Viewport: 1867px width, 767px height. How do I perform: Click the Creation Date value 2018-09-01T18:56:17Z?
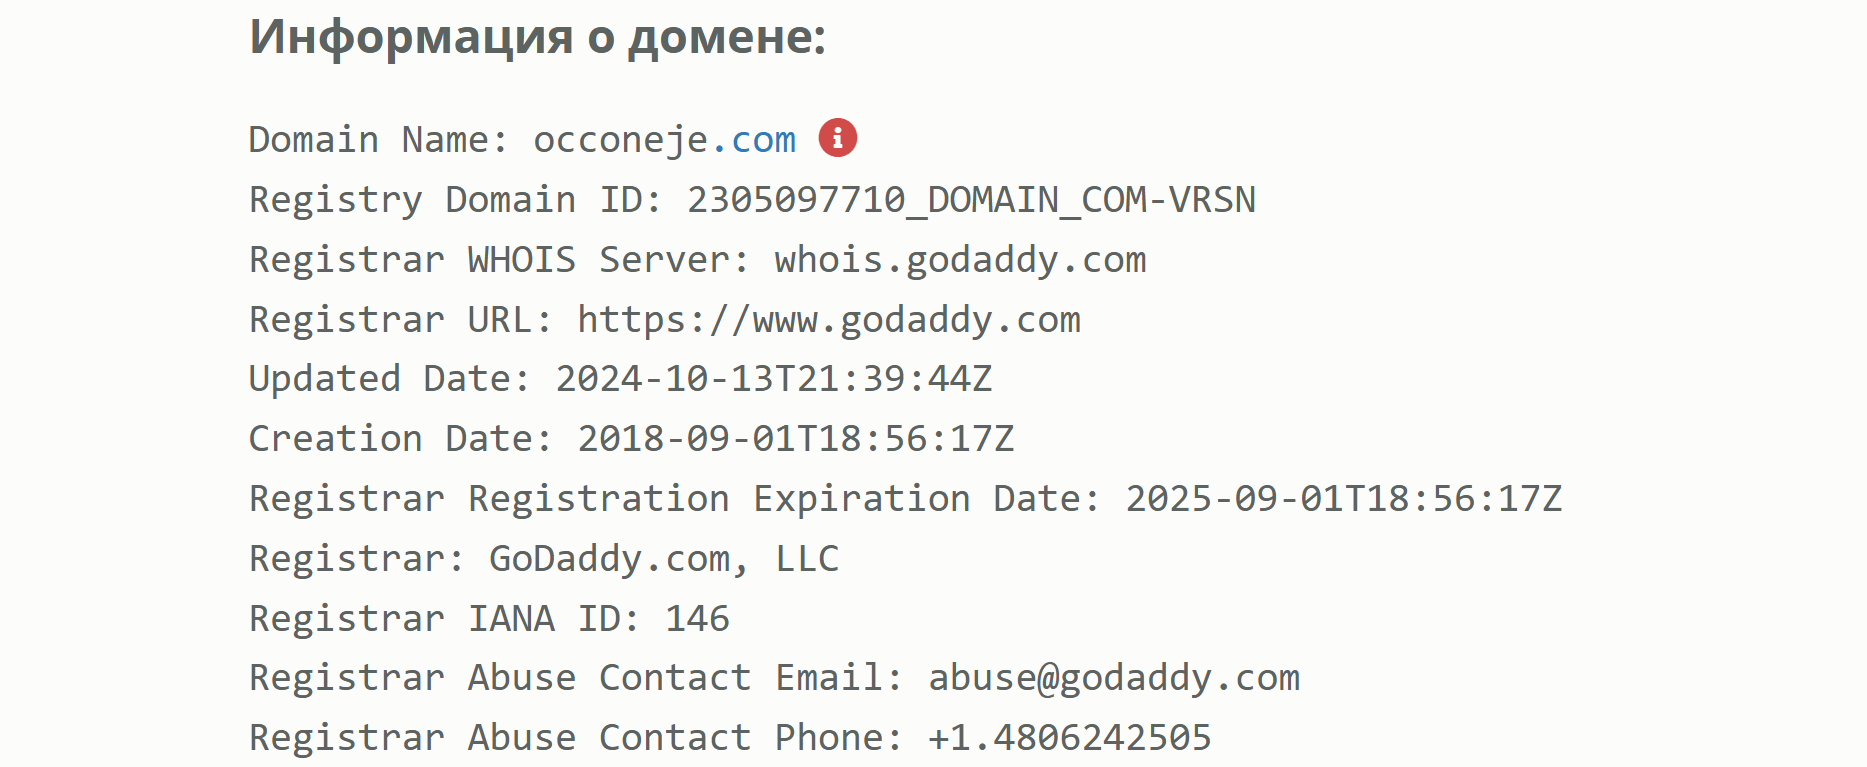click(796, 439)
